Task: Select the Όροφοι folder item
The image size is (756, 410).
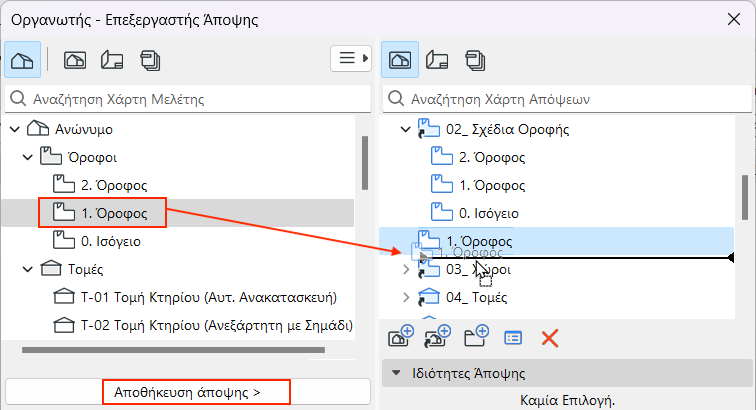Action: pos(92,157)
